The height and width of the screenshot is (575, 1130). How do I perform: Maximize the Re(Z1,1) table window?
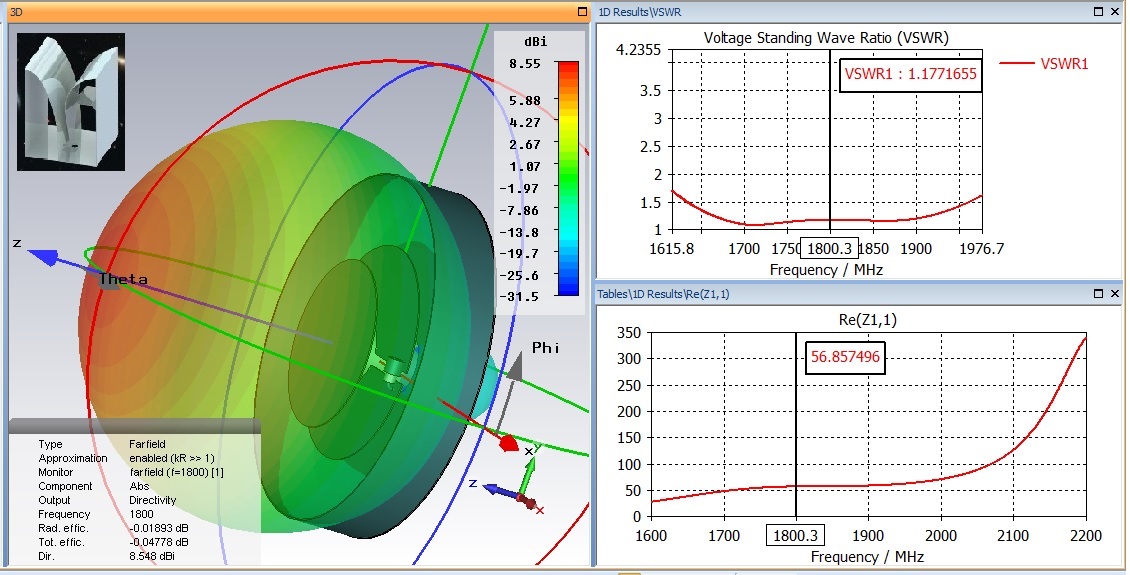tap(1096, 294)
